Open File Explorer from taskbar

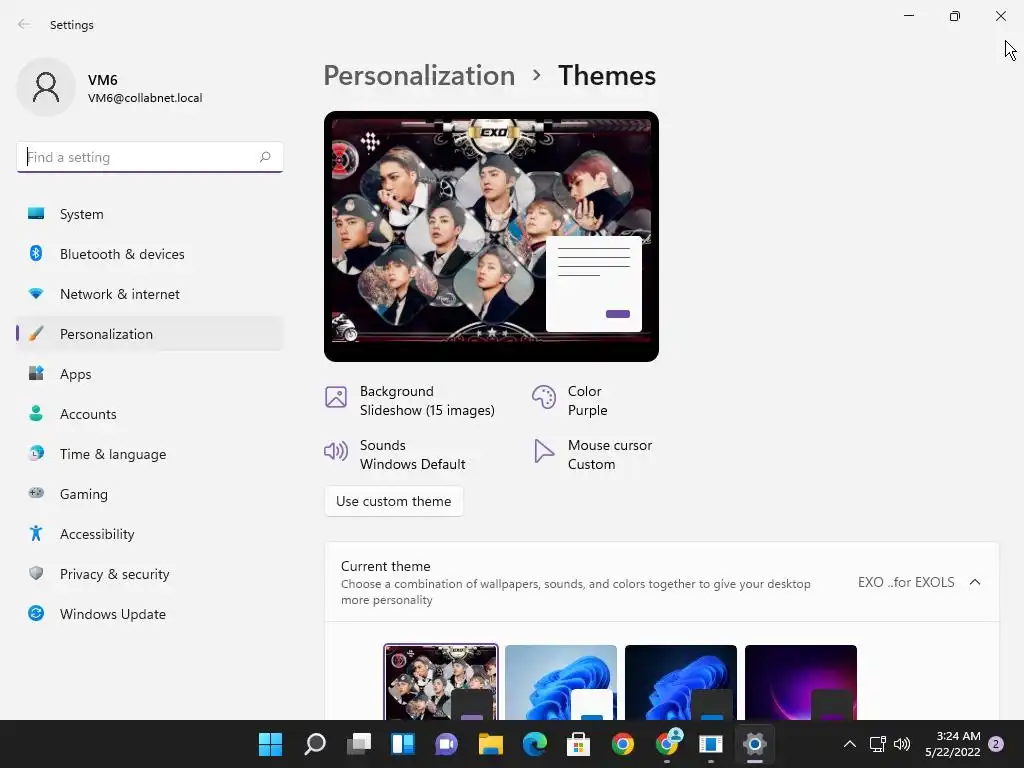[490, 744]
